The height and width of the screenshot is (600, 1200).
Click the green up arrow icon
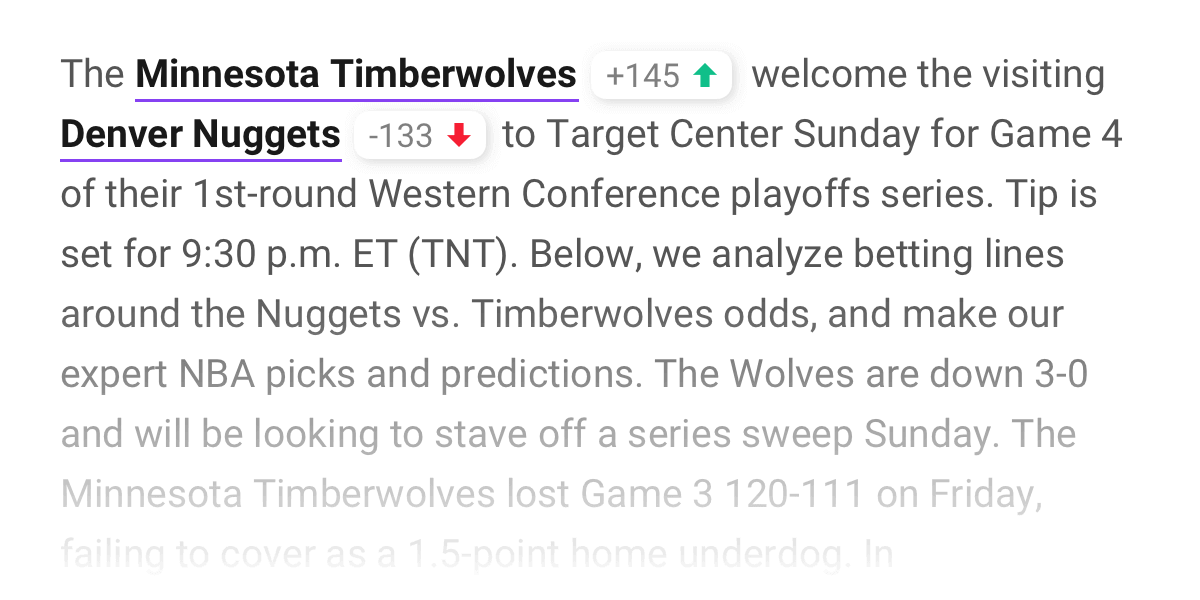click(705, 76)
